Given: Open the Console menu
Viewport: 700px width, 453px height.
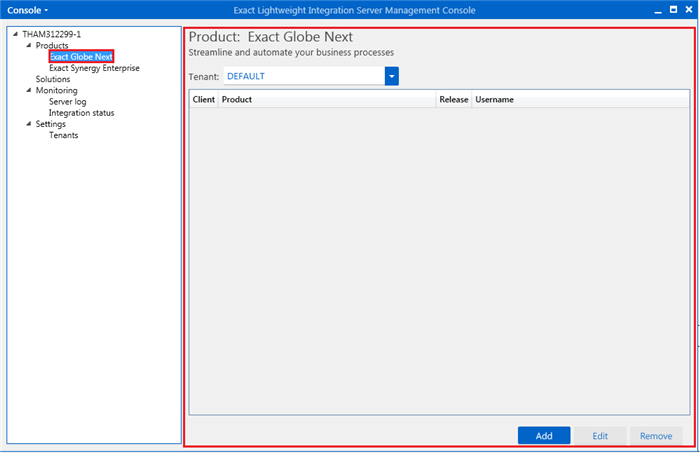Looking at the screenshot, I should click(x=27, y=10).
